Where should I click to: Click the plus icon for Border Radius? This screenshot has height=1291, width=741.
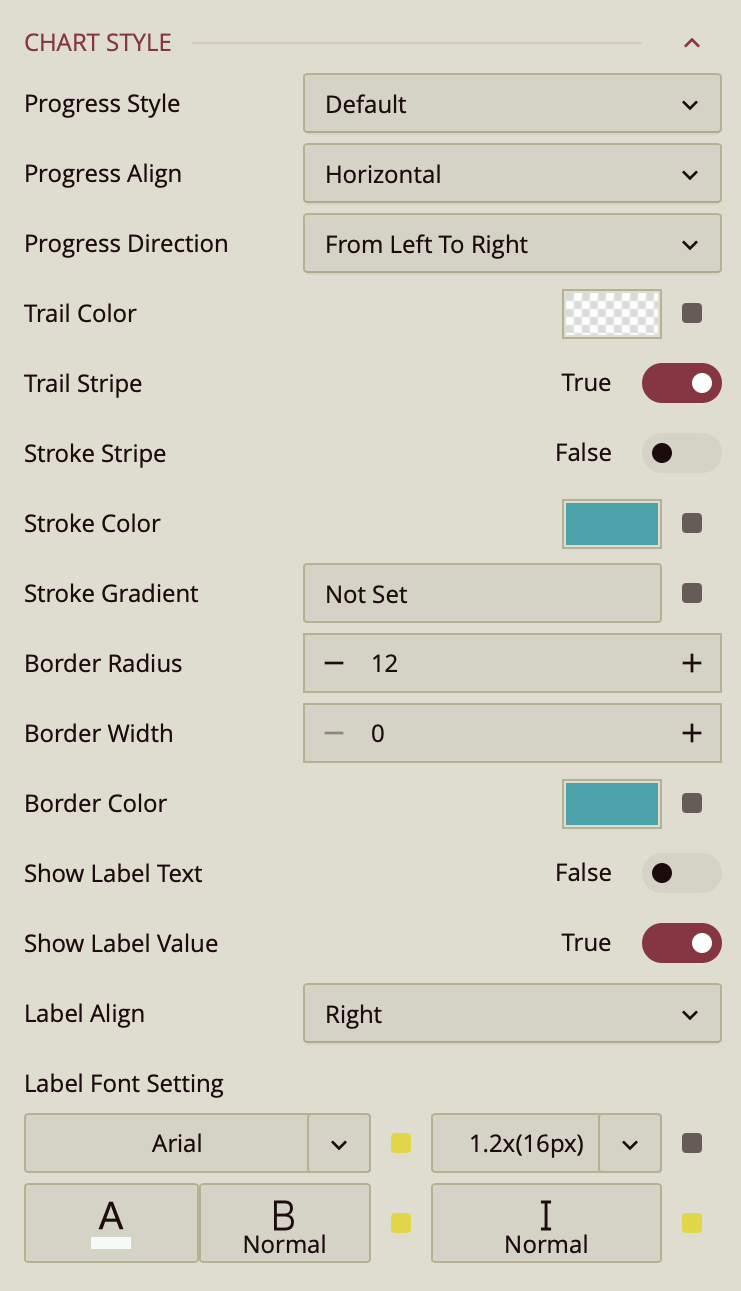pyautogui.click(x=691, y=663)
